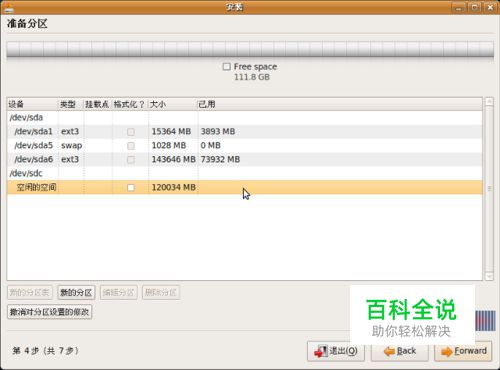Sort by the 挂载点 column header

98,104
